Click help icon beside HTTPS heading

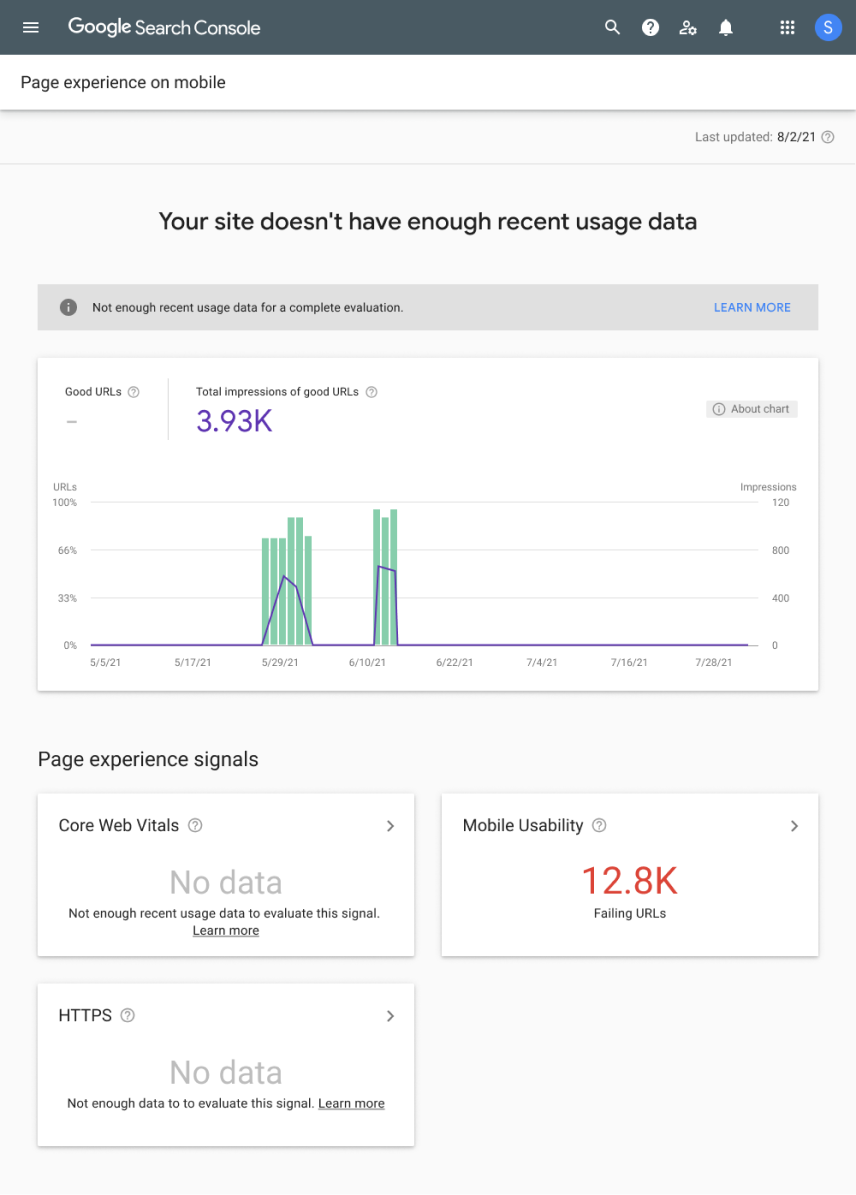pyautogui.click(x=128, y=1016)
